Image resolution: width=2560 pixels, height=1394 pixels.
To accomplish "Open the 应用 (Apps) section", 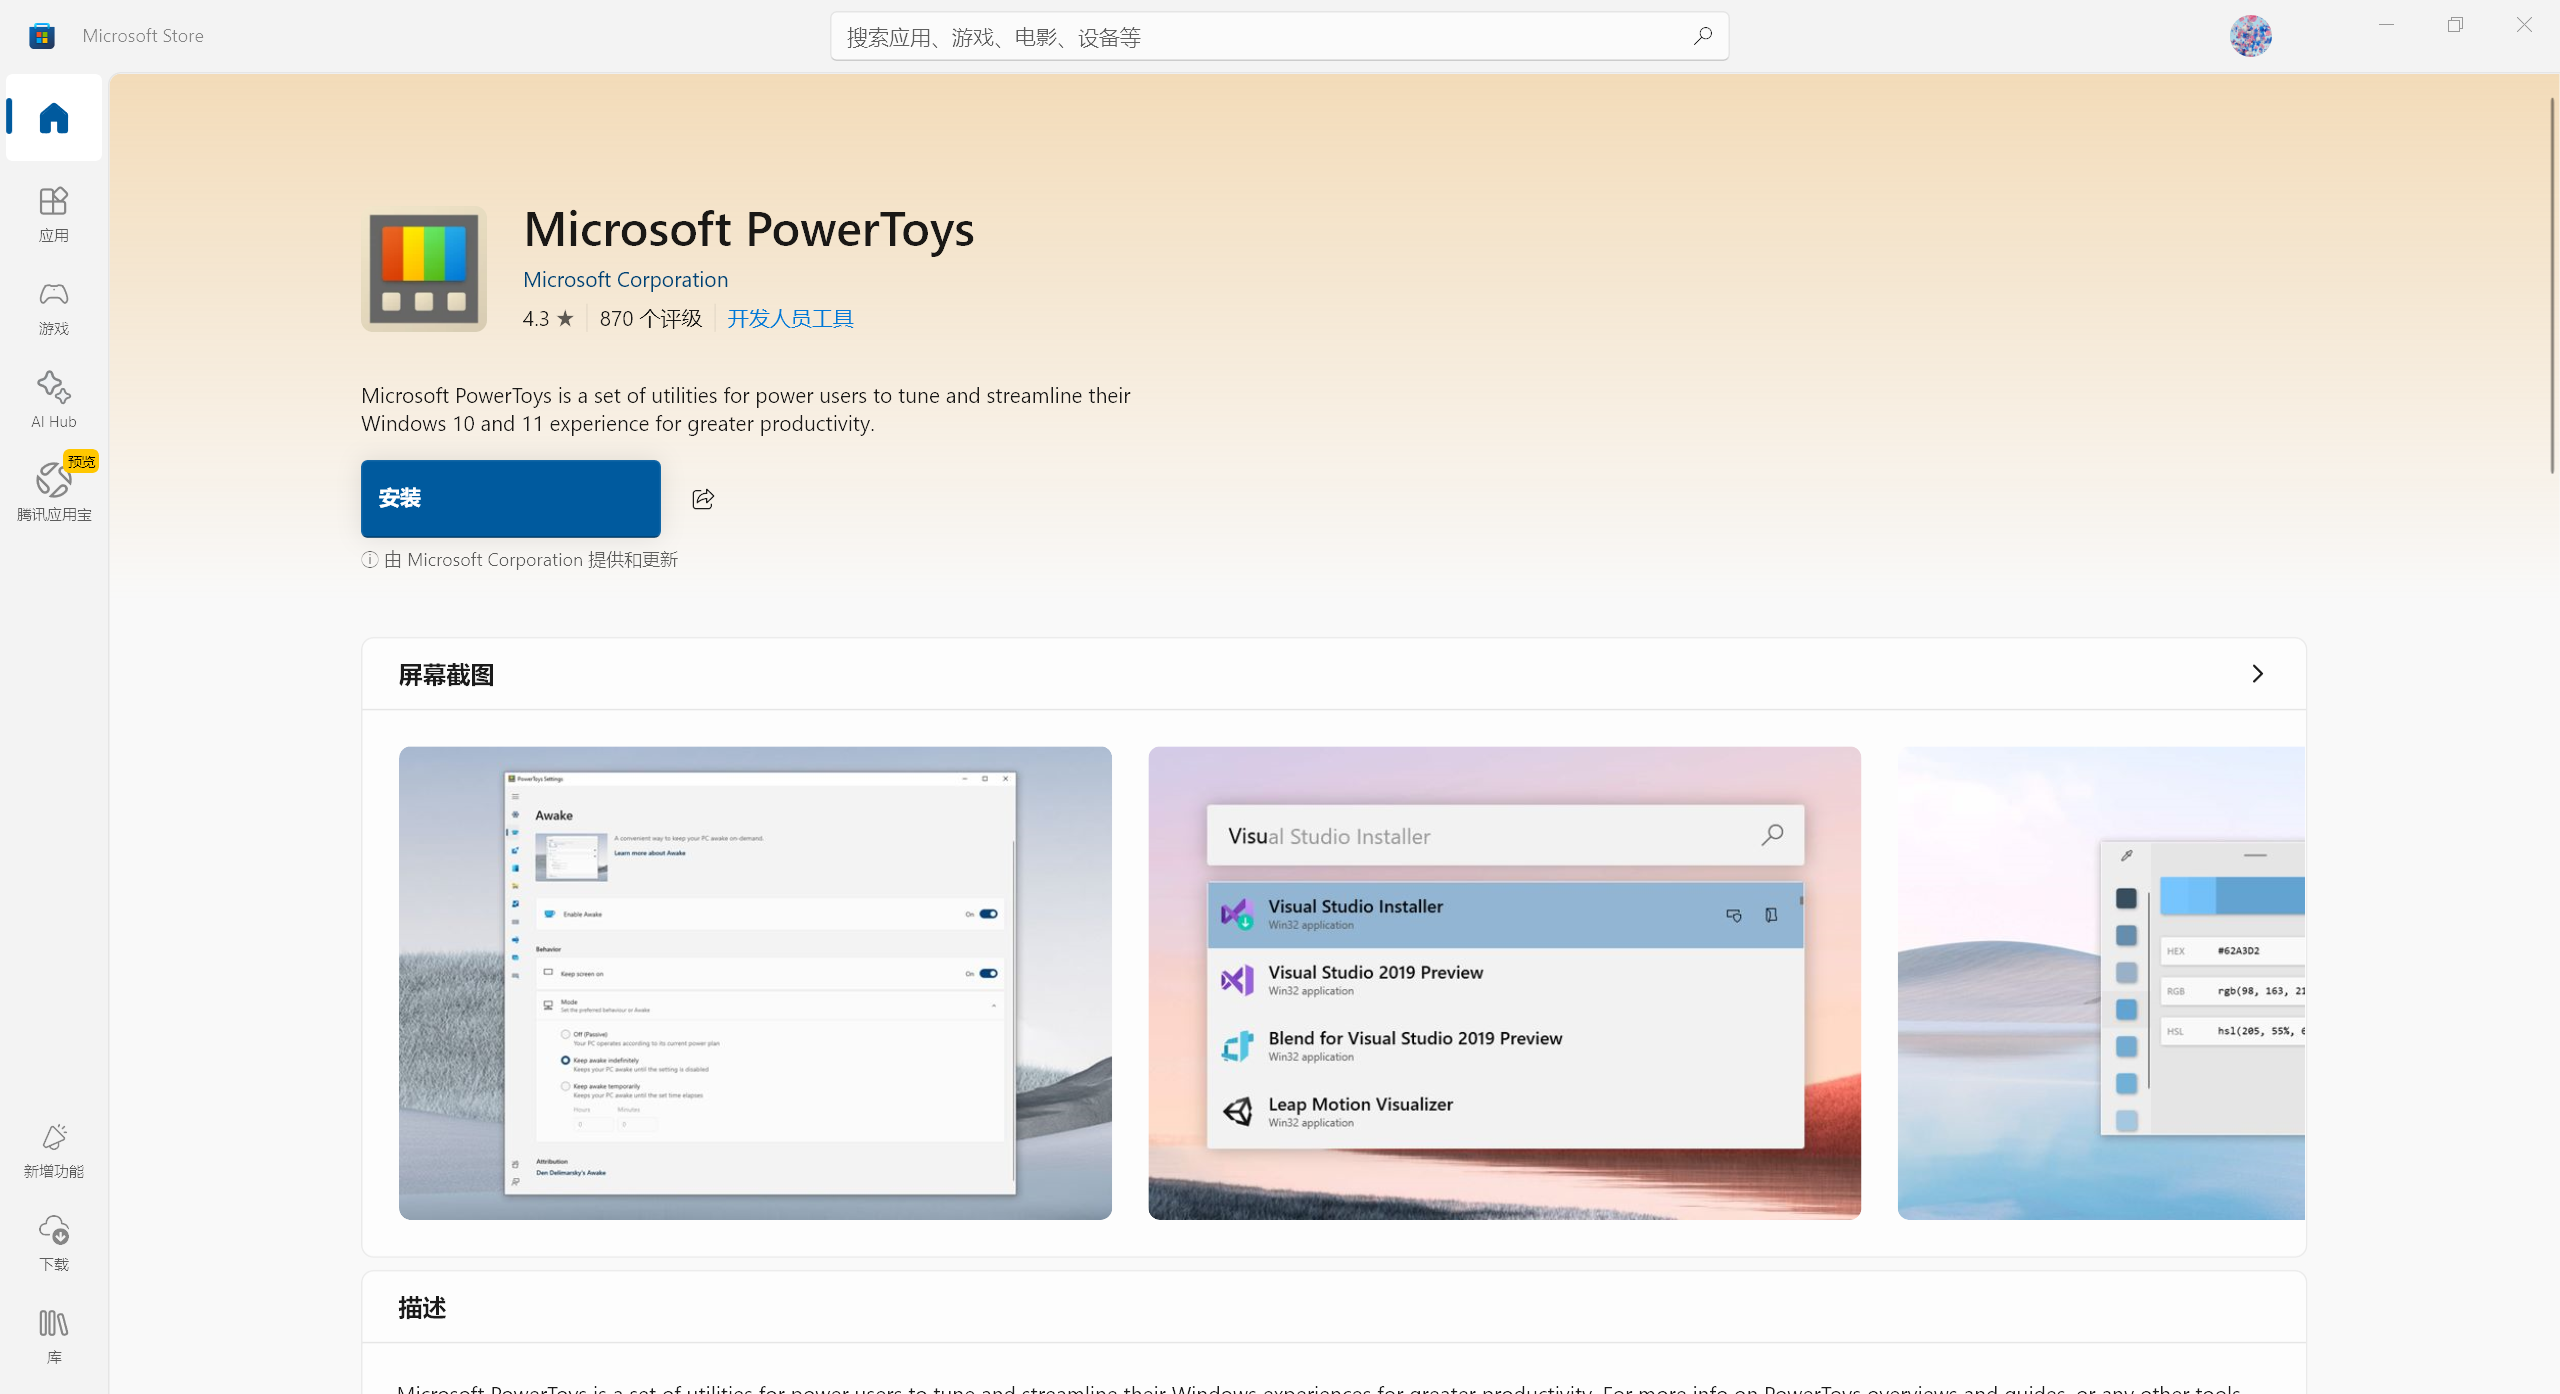I will [x=54, y=213].
